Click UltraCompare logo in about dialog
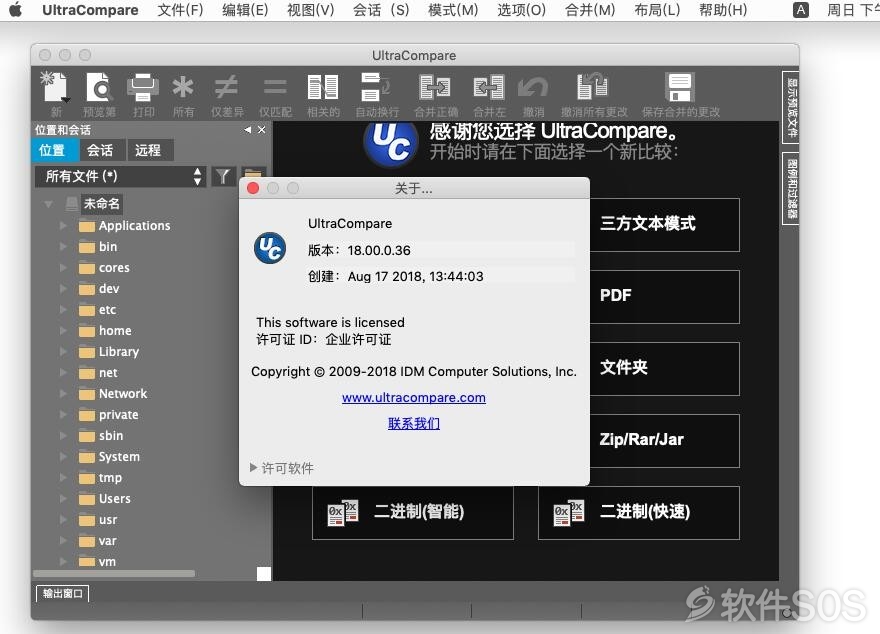 pos(270,248)
